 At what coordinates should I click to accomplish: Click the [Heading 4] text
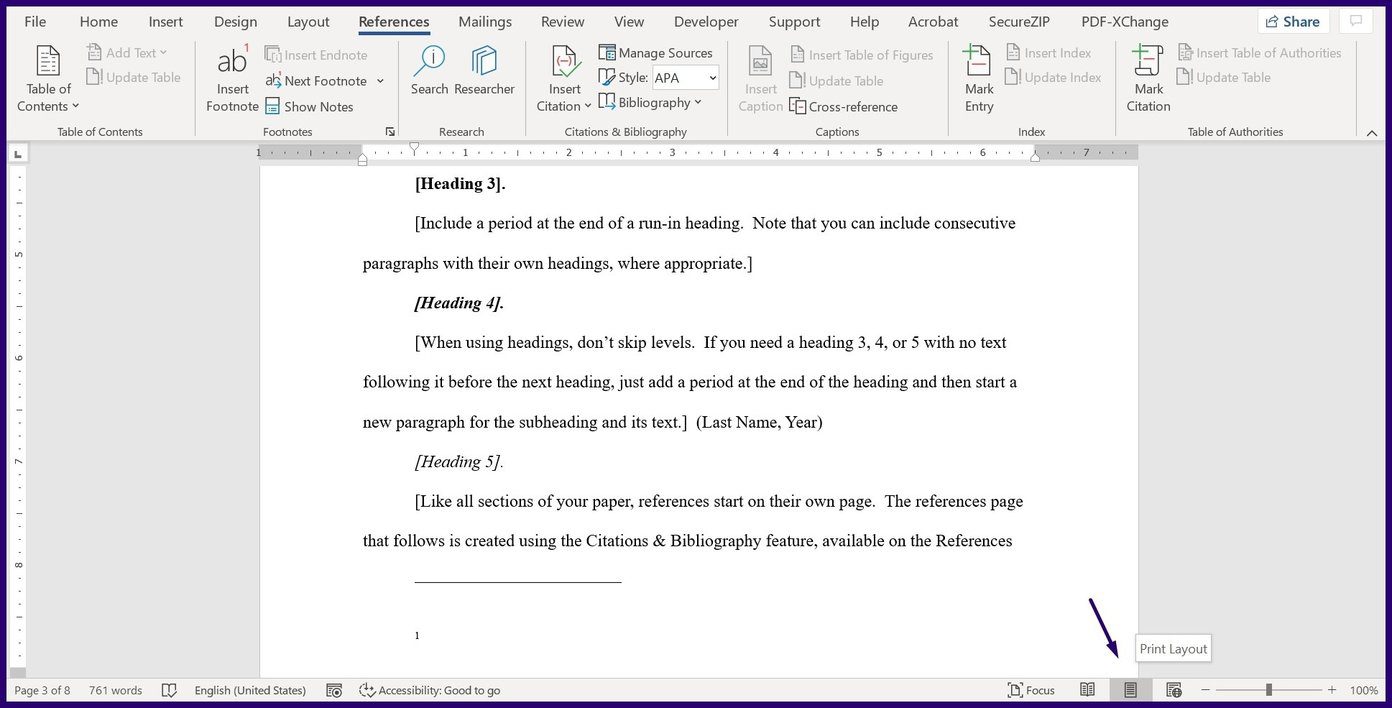[x=460, y=303]
